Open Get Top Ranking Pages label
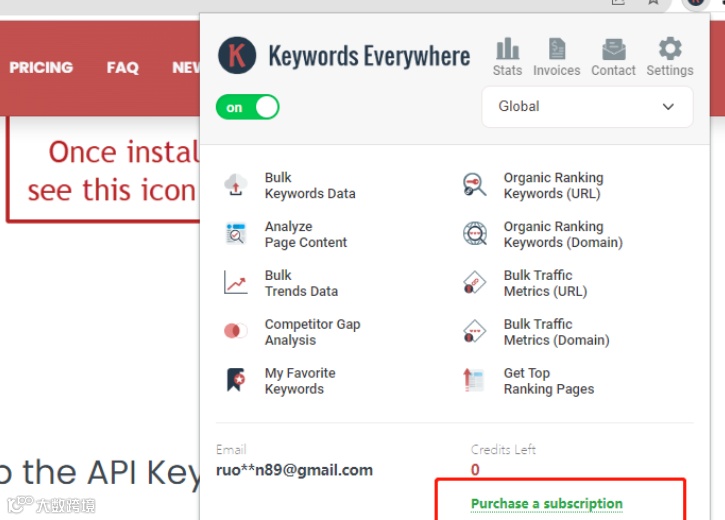The image size is (725, 520). pos(549,381)
